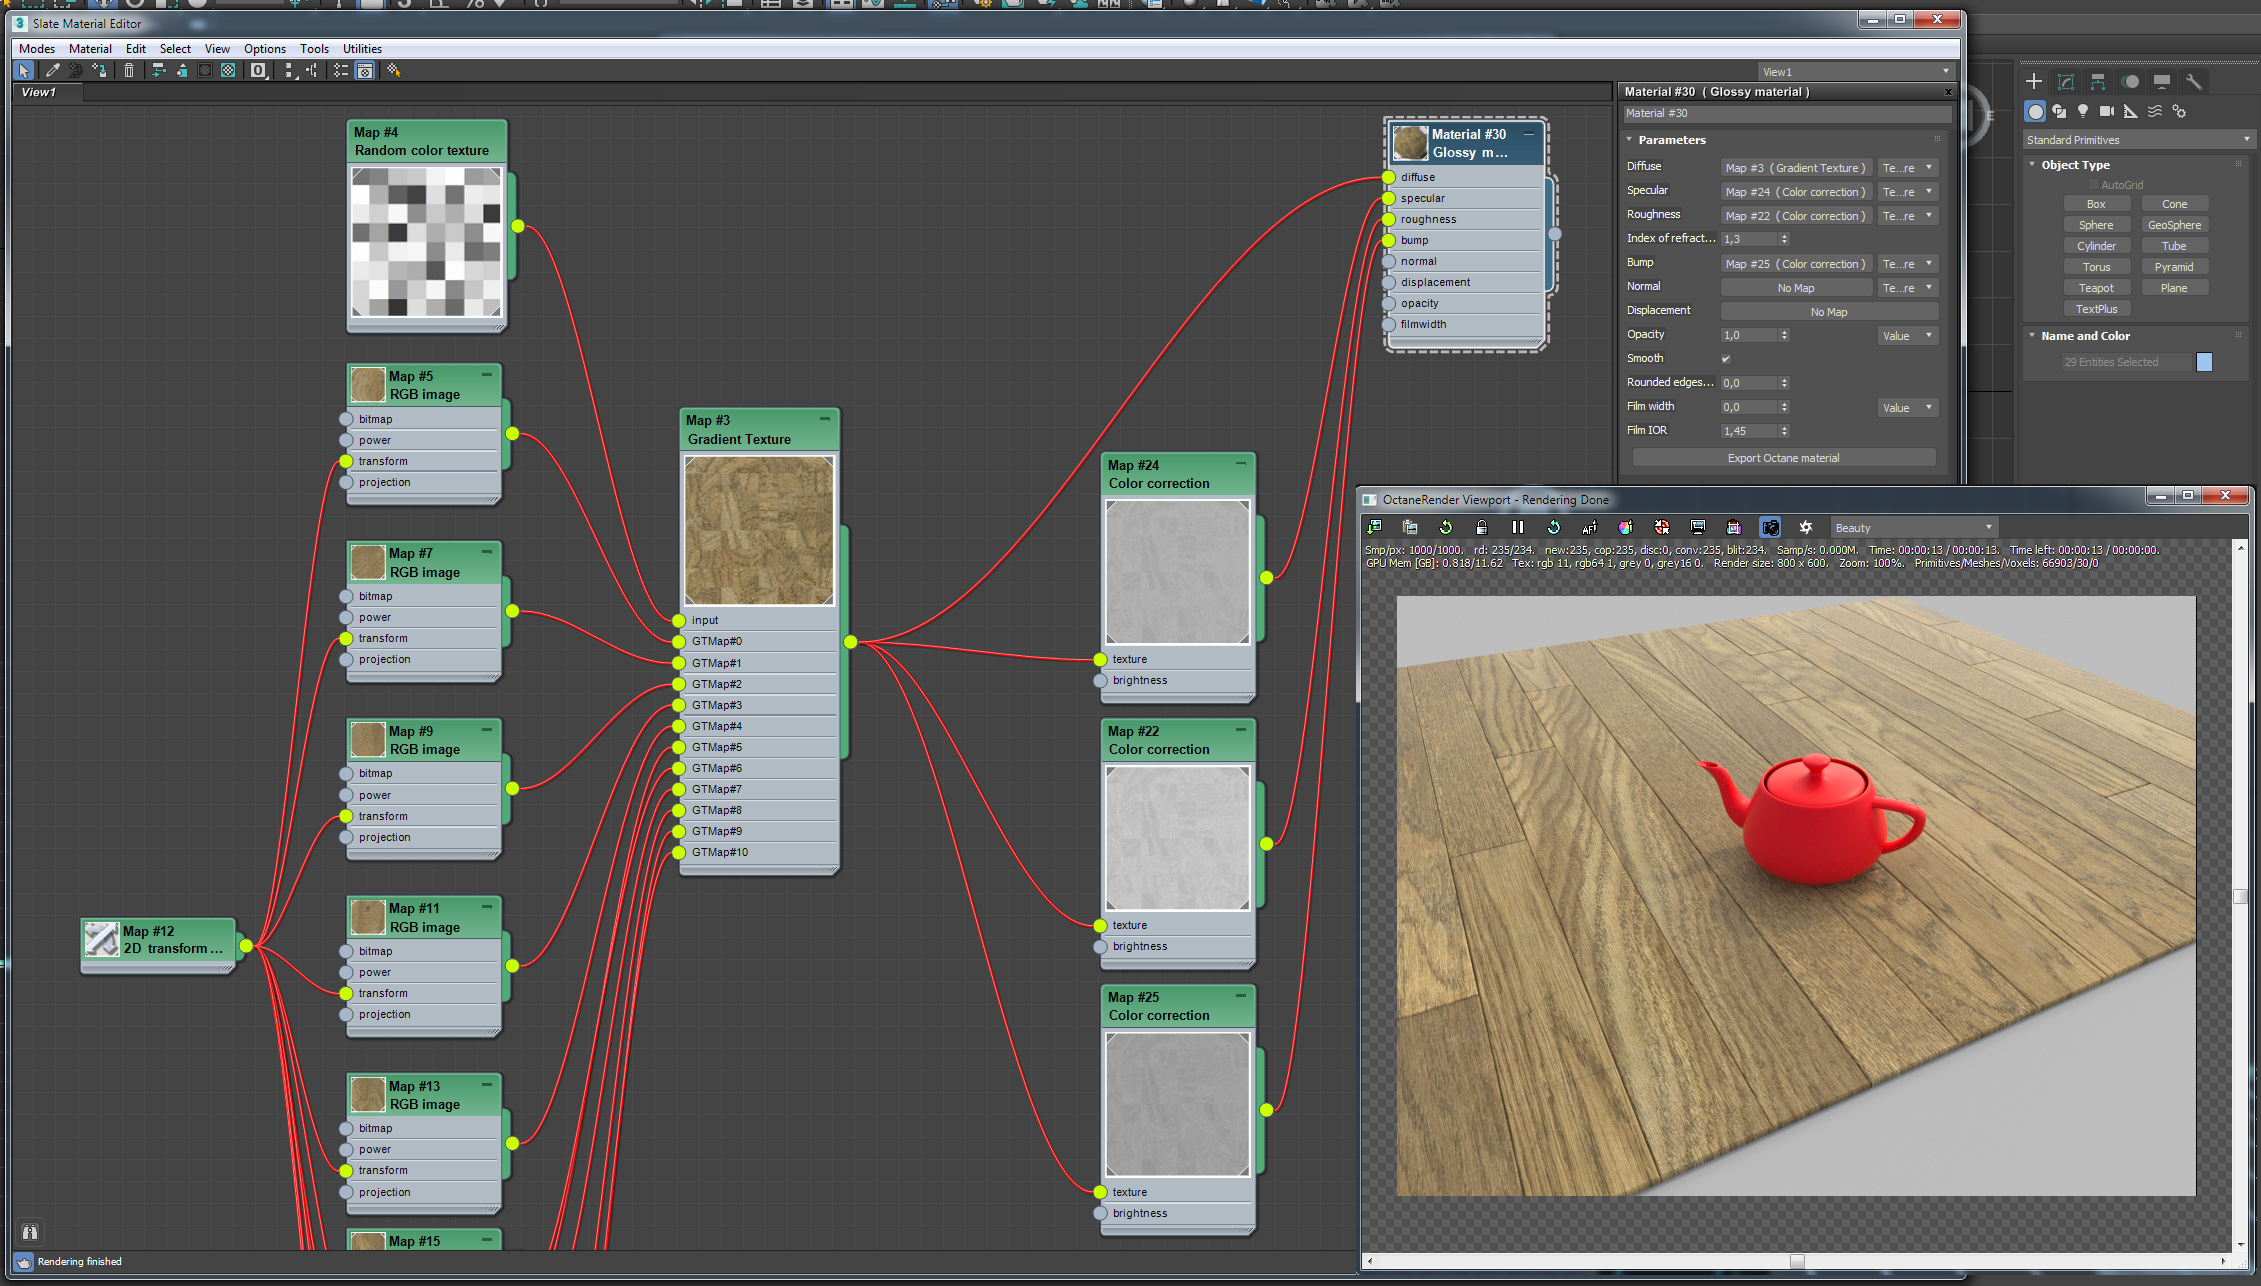This screenshot has height=1286, width=2261.
Task: Click the Teapot primitive button
Action: tap(2096, 288)
